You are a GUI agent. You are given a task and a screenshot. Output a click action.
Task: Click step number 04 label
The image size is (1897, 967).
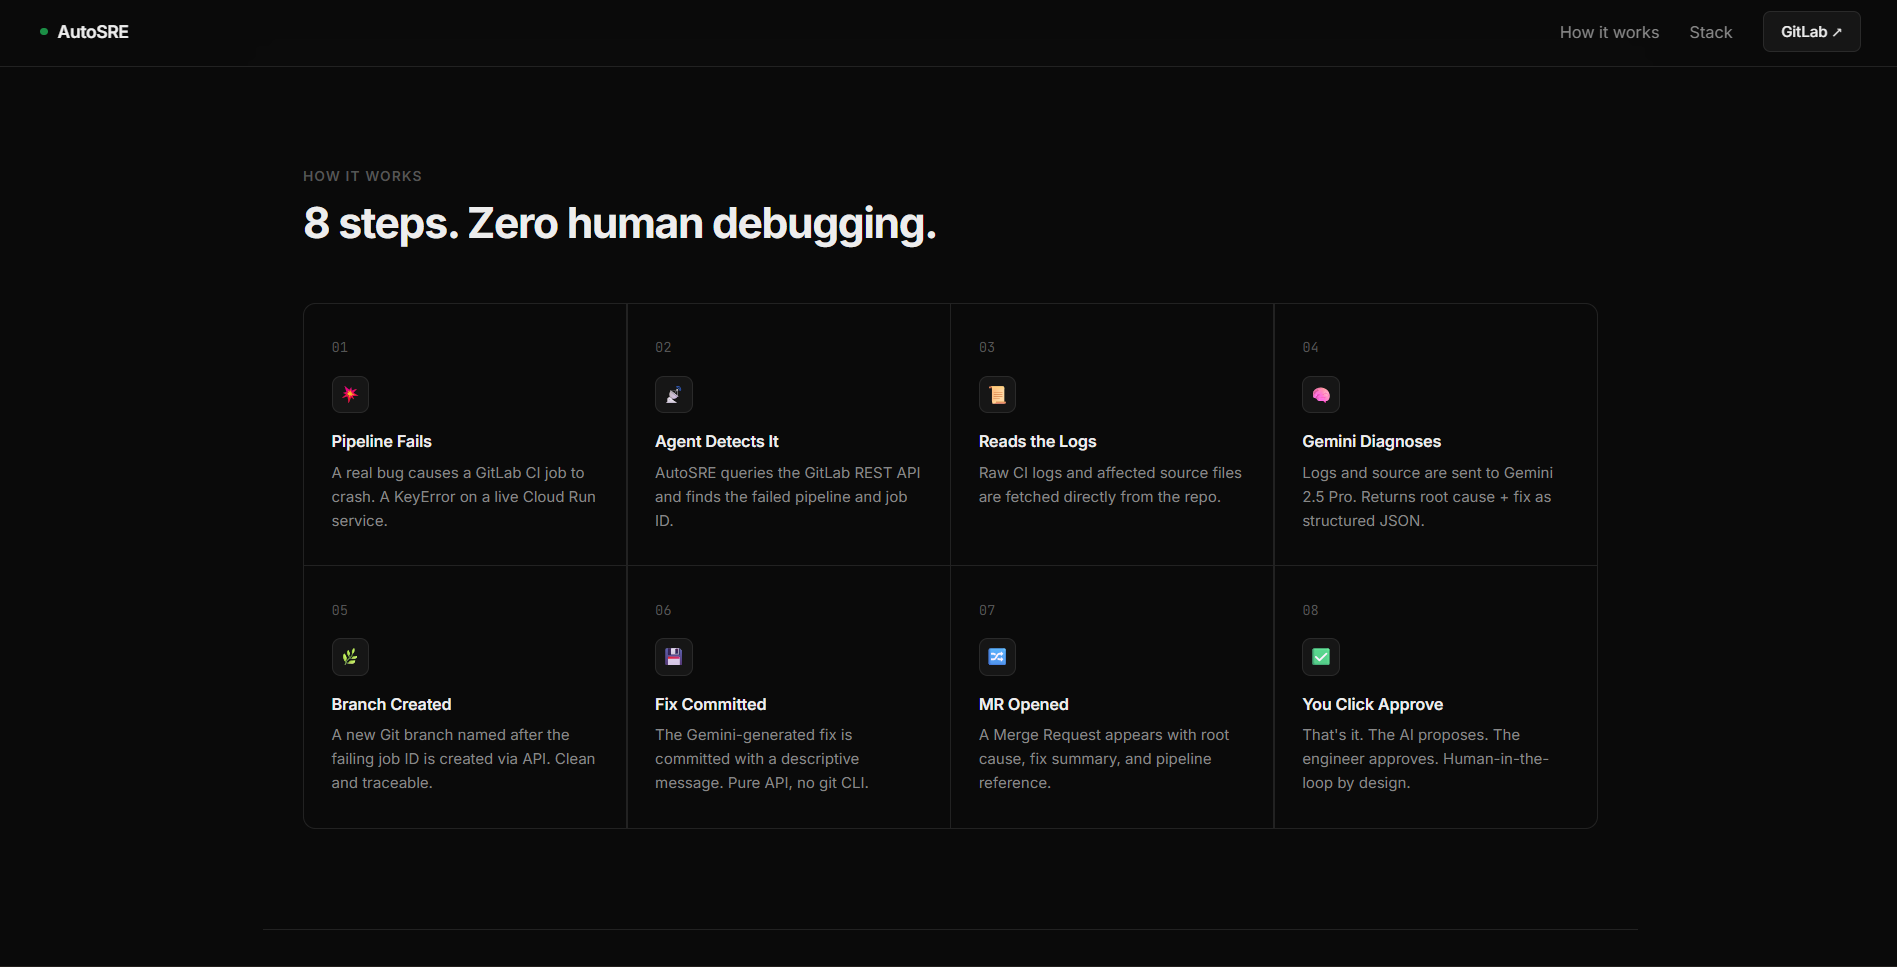tap(1310, 347)
